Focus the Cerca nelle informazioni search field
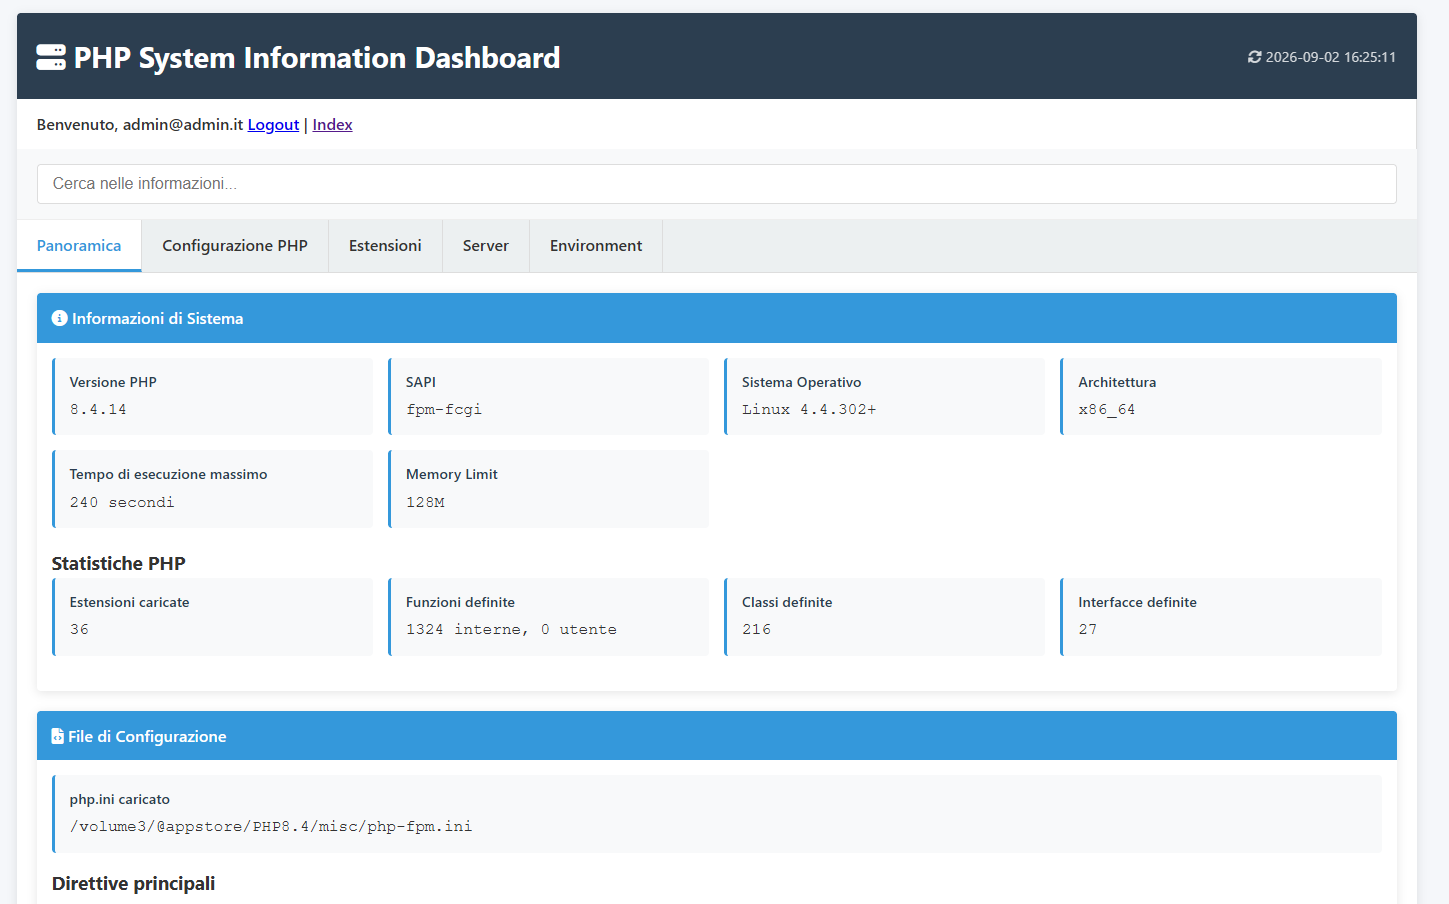The height and width of the screenshot is (904, 1449). click(x=717, y=184)
